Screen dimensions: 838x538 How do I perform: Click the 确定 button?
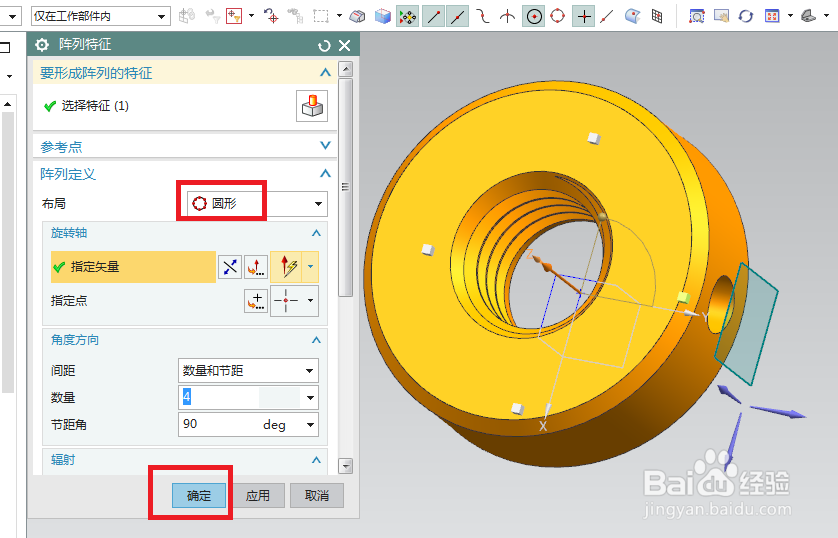pyautogui.click(x=199, y=496)
